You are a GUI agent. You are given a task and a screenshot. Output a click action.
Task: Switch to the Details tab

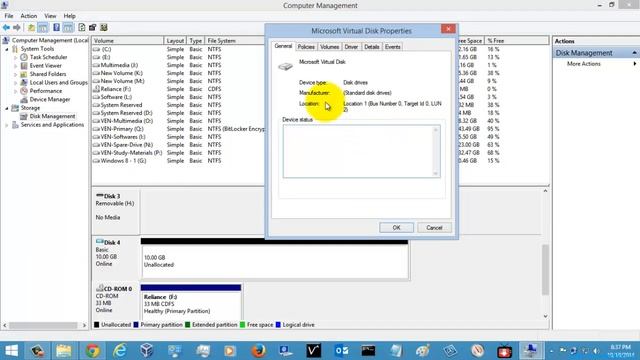[371, 47]
